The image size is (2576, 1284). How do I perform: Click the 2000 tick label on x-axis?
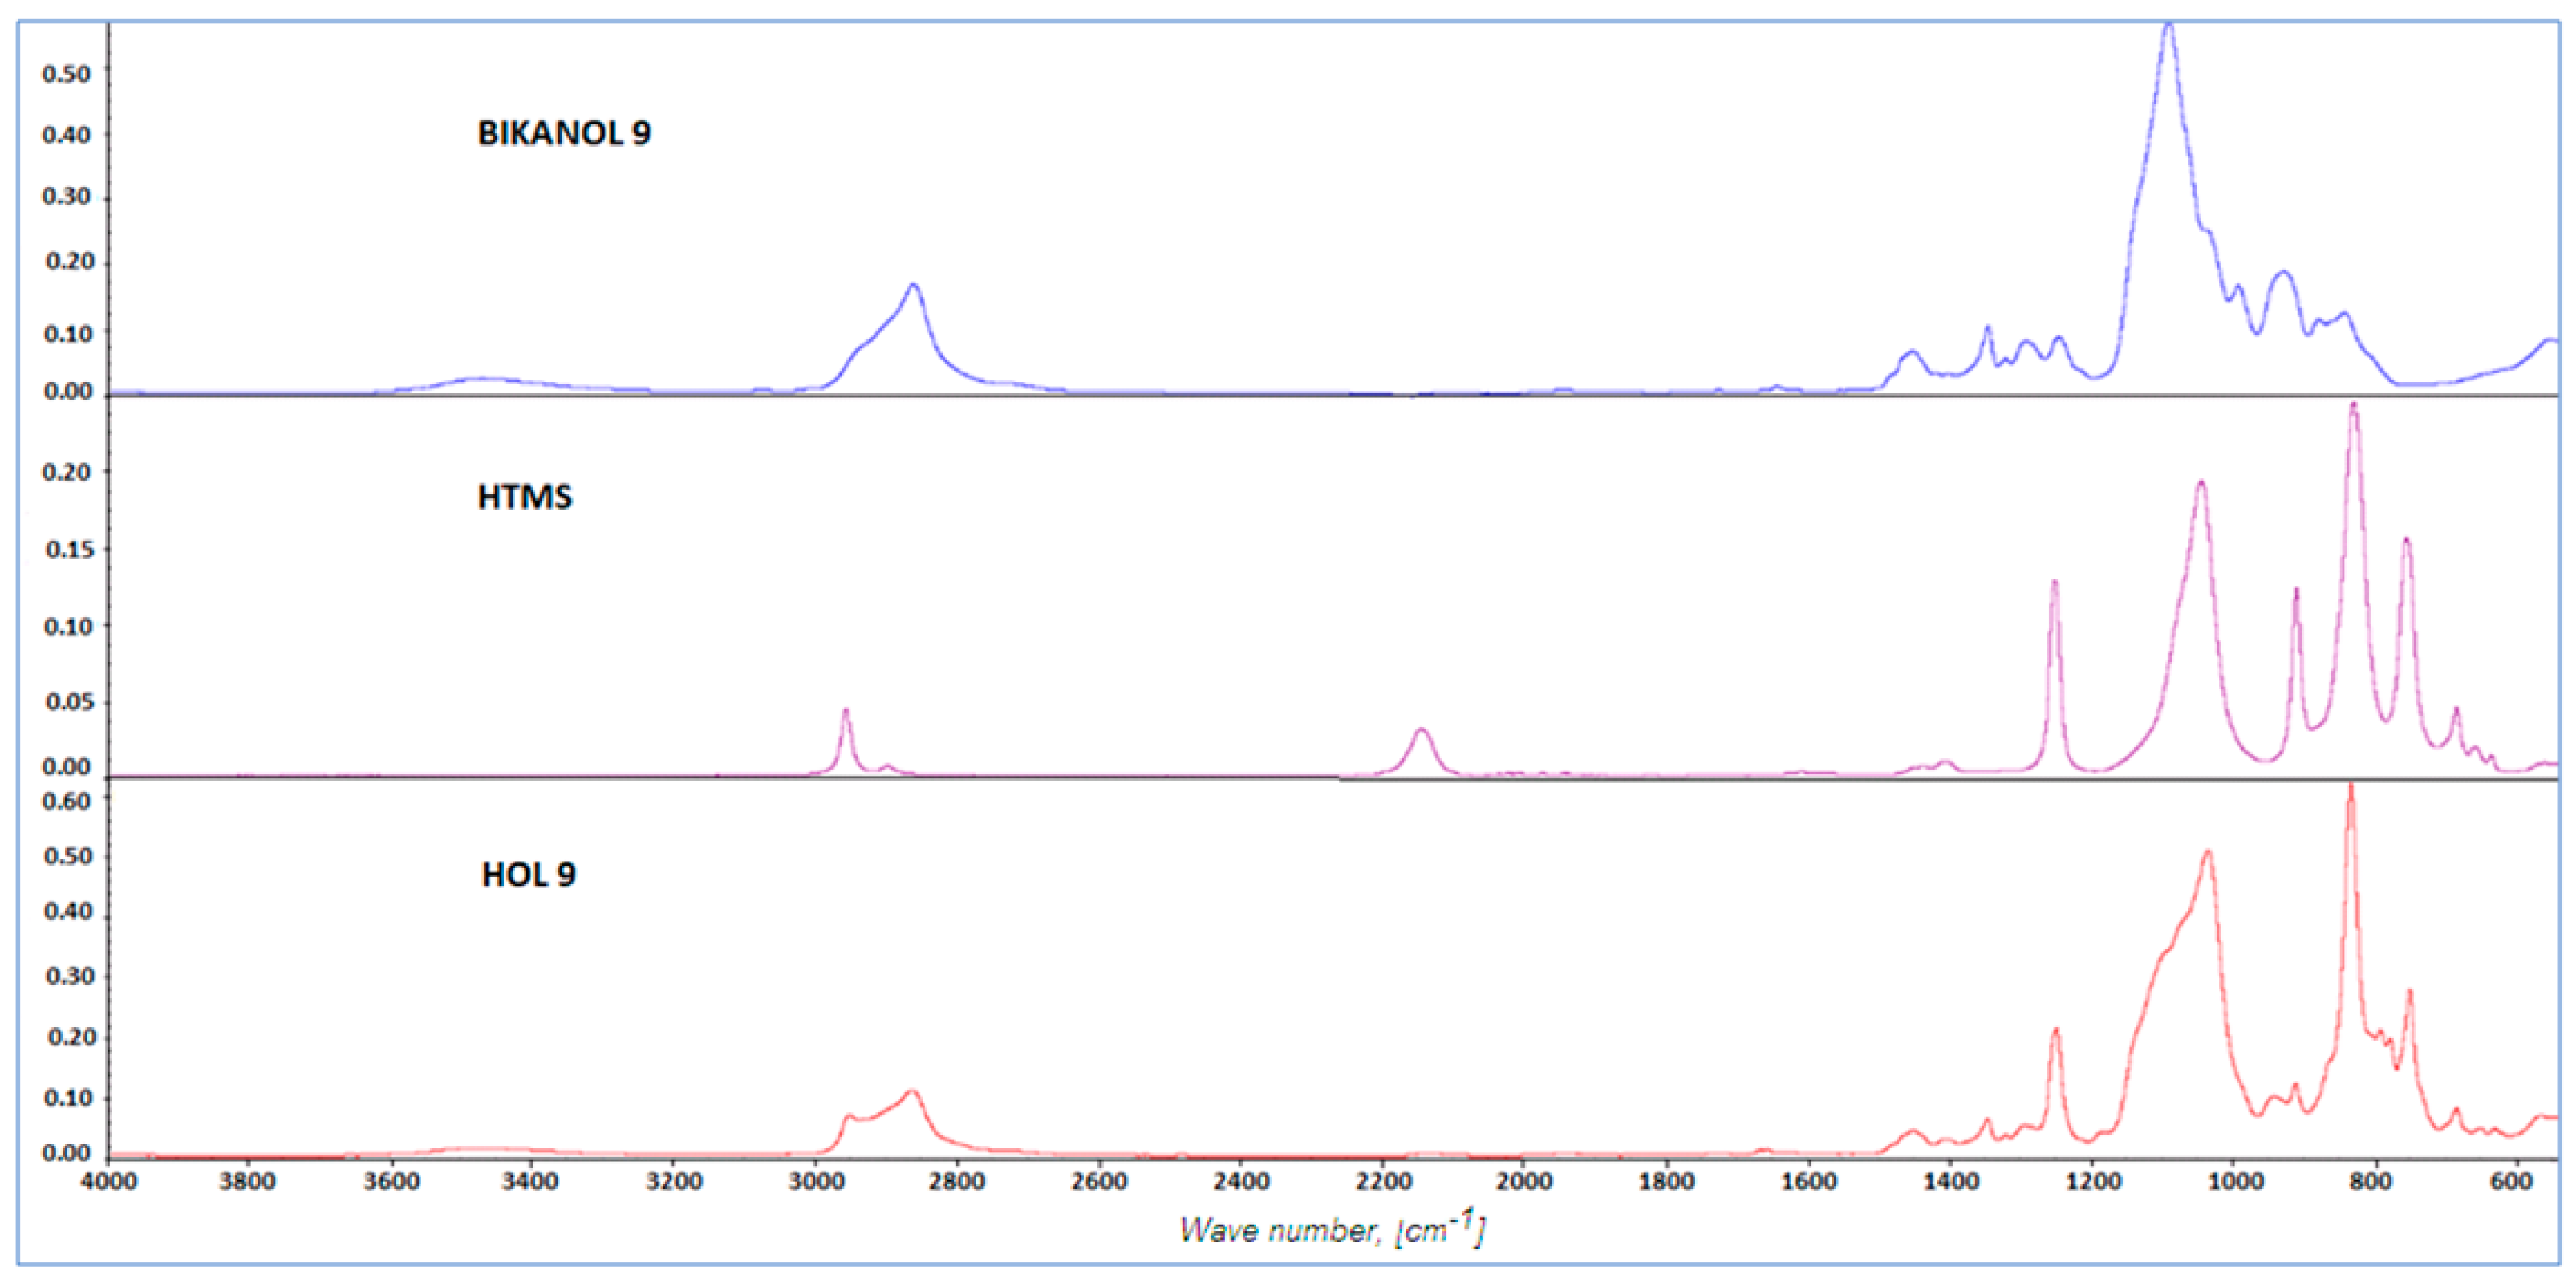pos(1523,1181)
